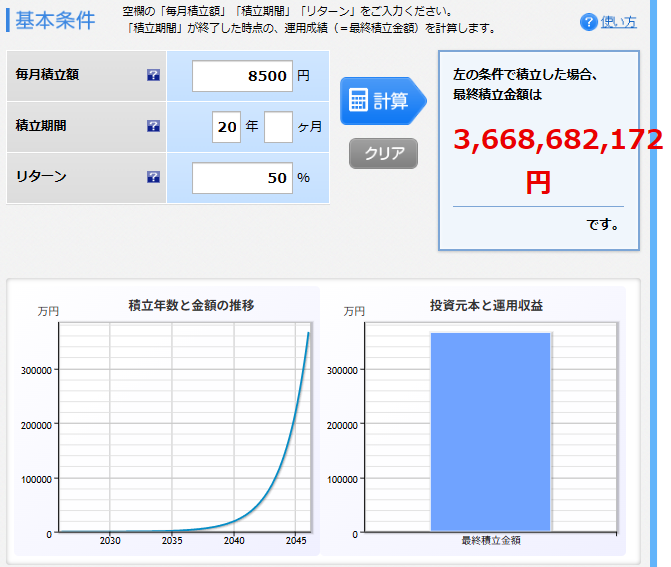Click the red final amount 3,668,682,172

tap(557, 140)
